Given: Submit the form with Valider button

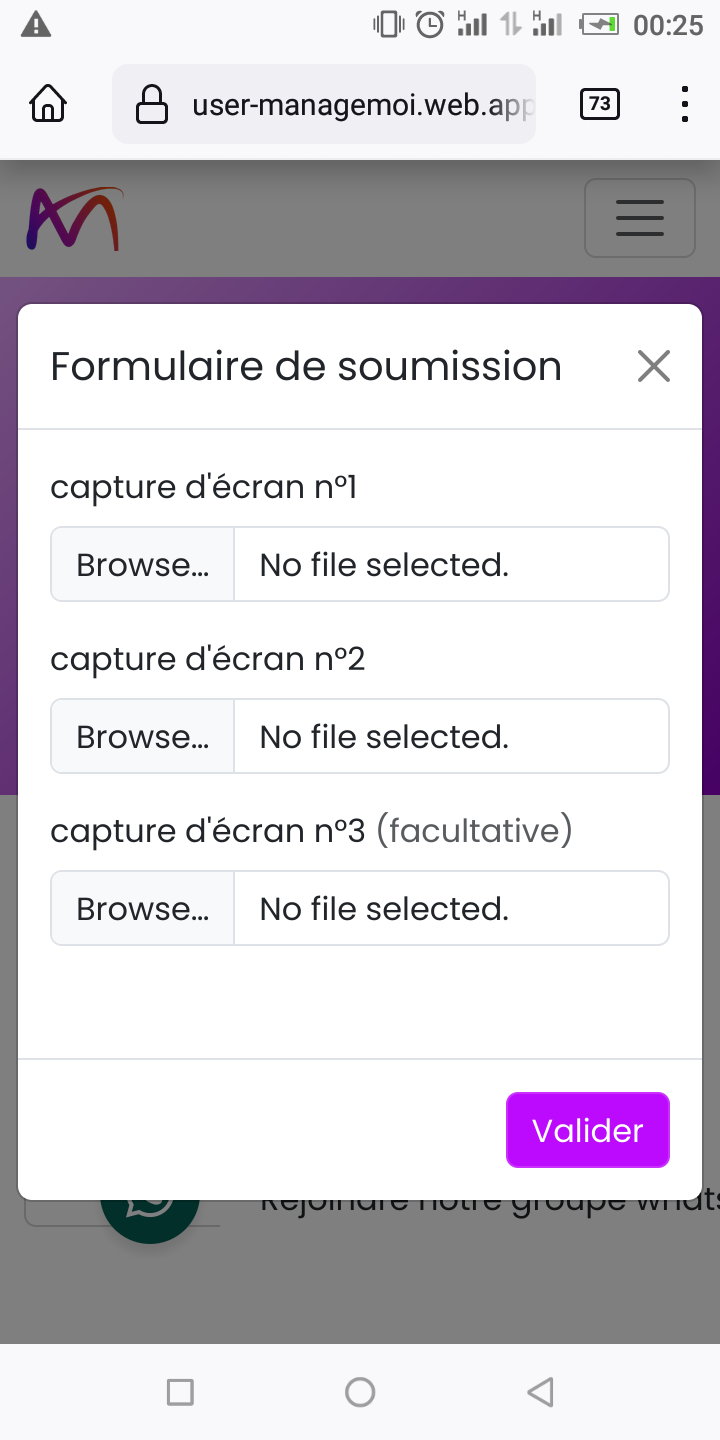Looking at the screenshot, I should click(588, 1130).
